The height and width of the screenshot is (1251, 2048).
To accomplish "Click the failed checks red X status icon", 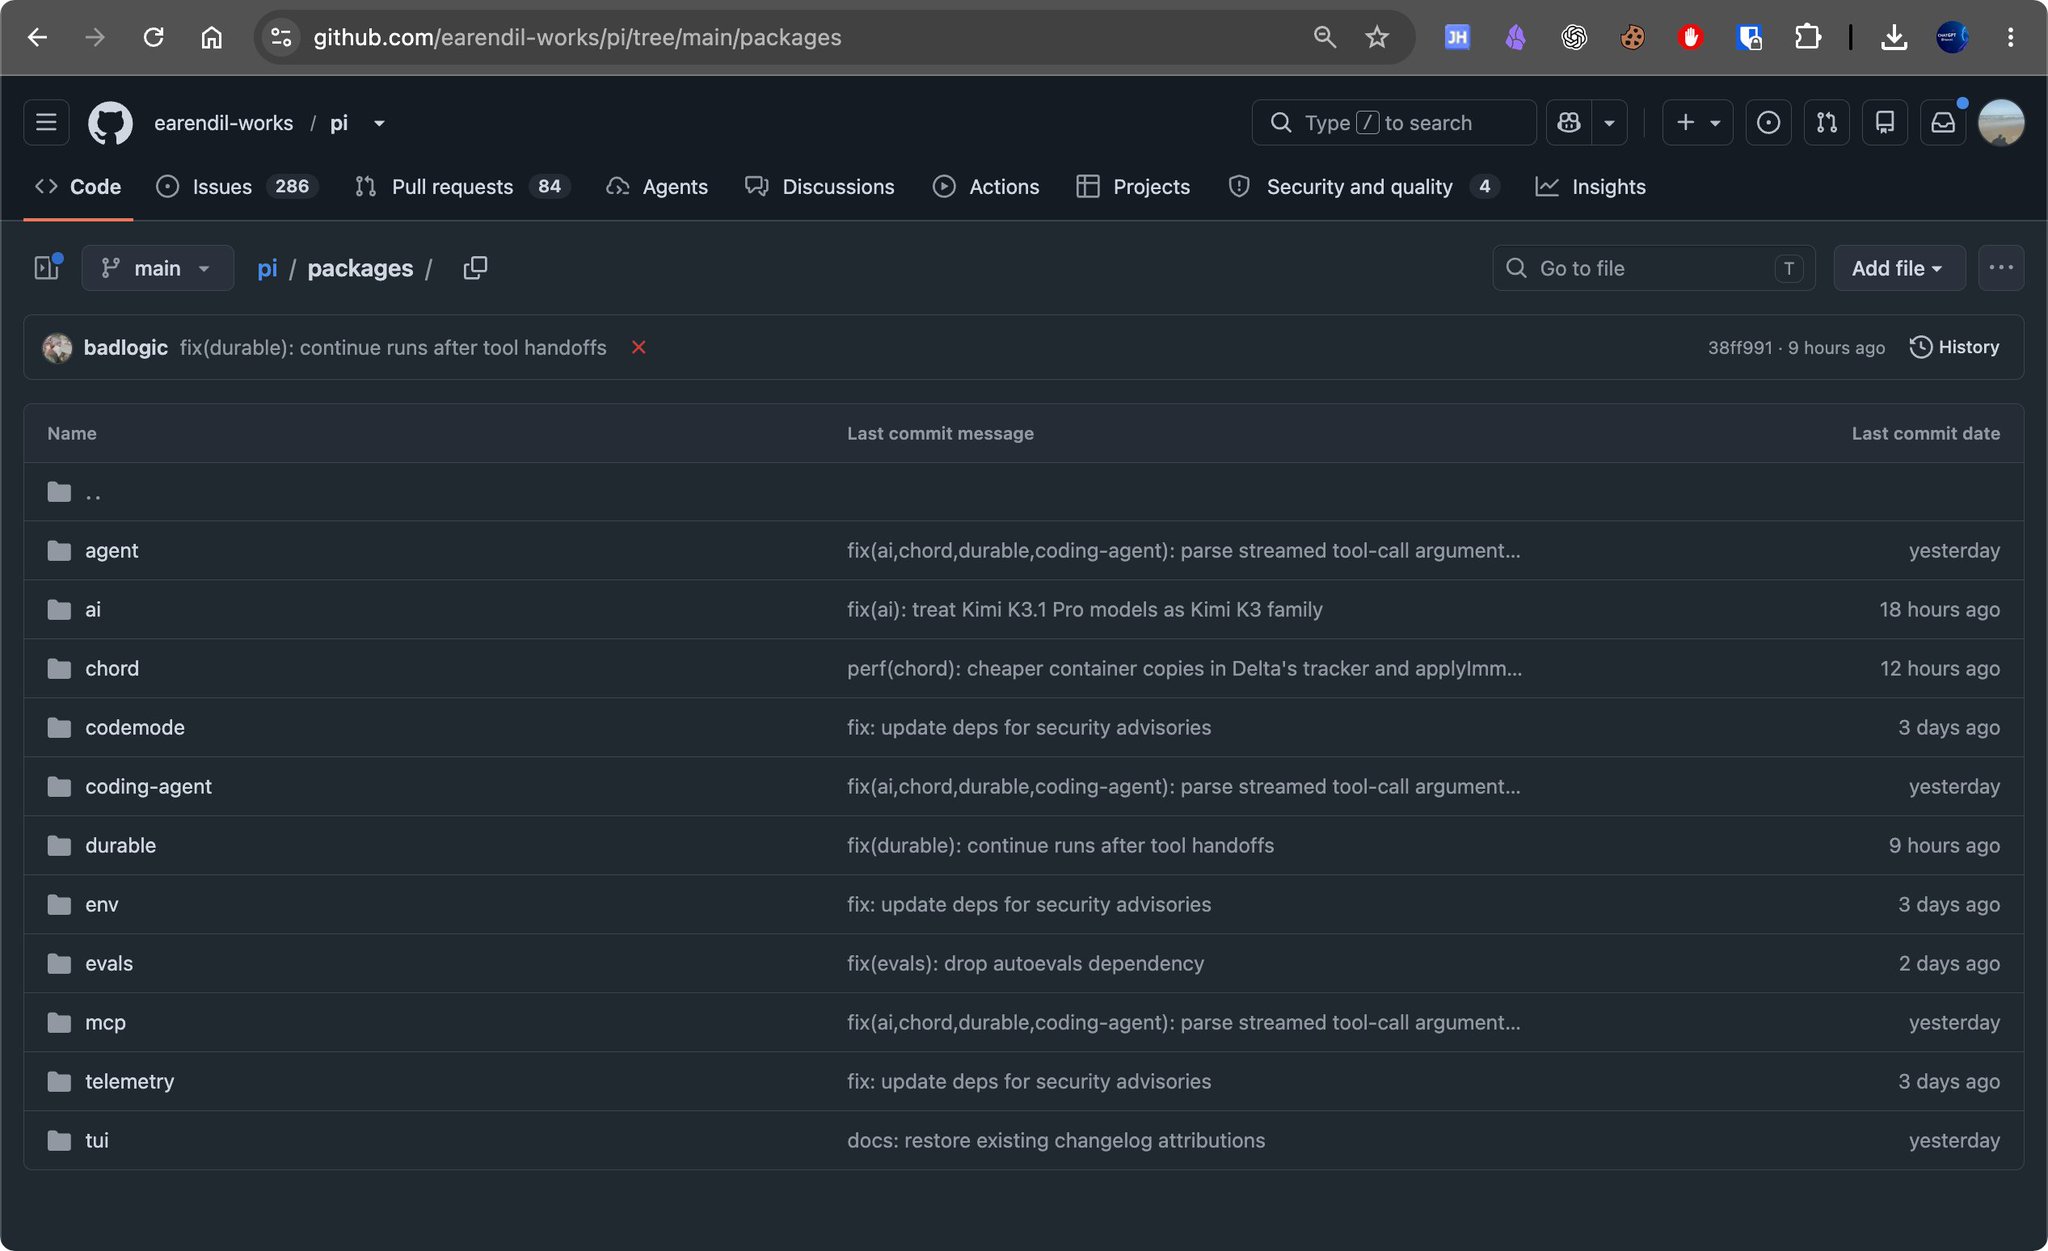I will [x=638, y=347].
